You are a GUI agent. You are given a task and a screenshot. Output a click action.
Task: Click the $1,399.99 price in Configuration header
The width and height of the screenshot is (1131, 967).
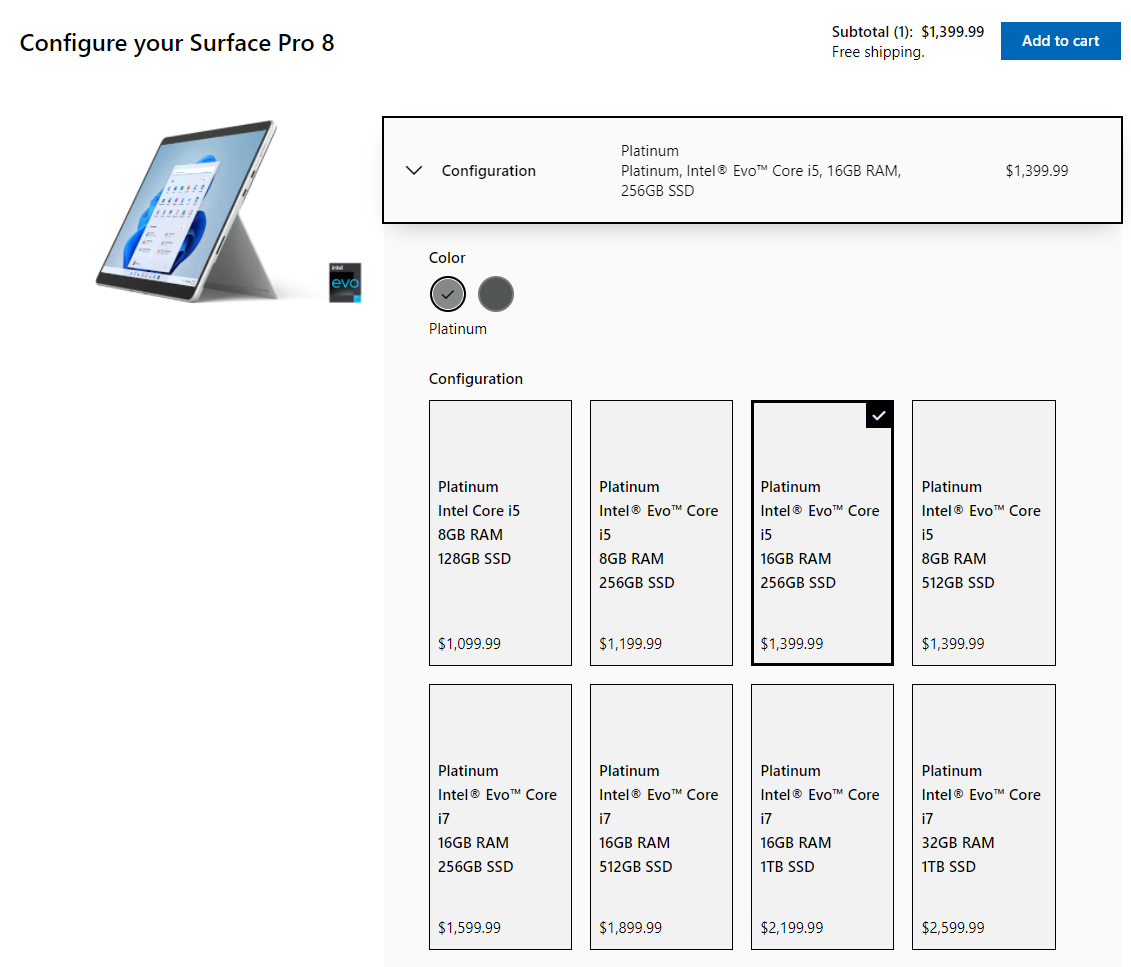coord(1037,171)
